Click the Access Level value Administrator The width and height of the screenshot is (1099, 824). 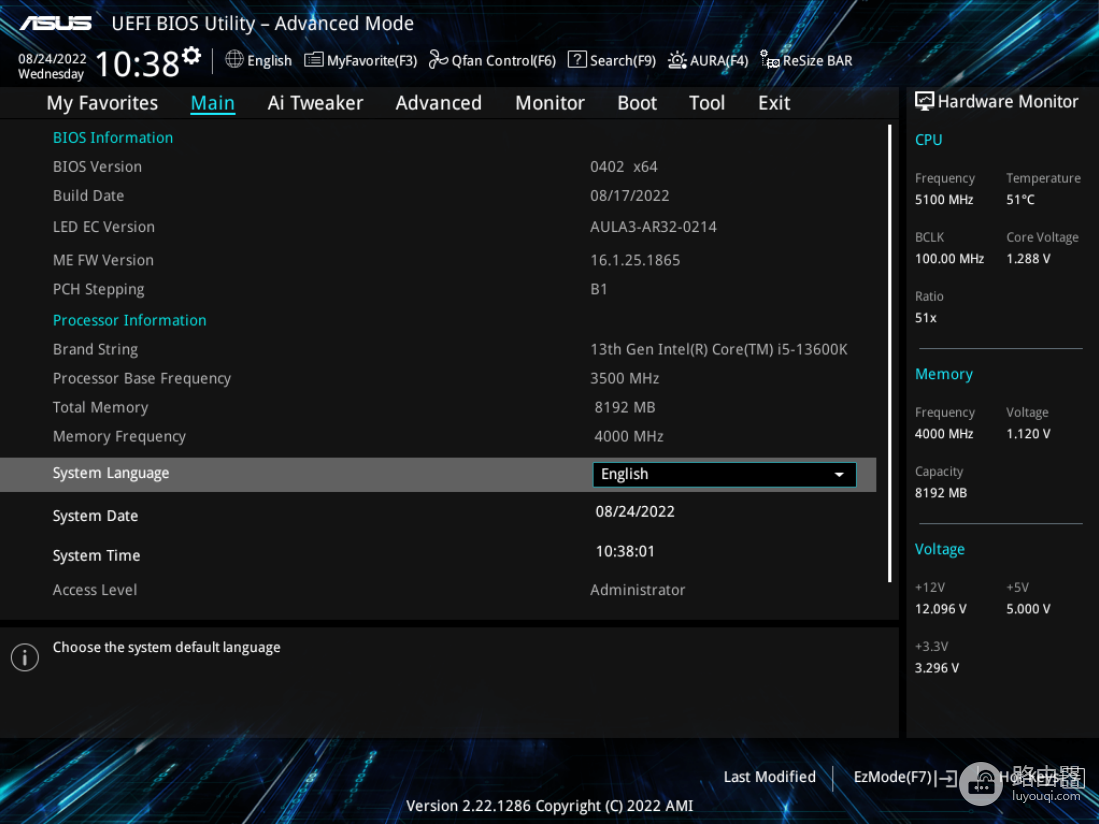638,590
